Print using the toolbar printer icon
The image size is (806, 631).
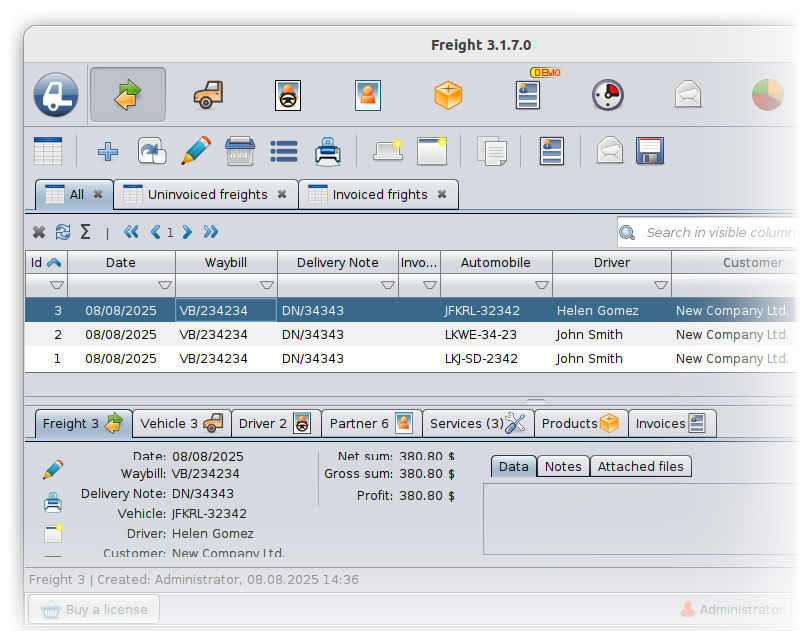pos(328,151)
